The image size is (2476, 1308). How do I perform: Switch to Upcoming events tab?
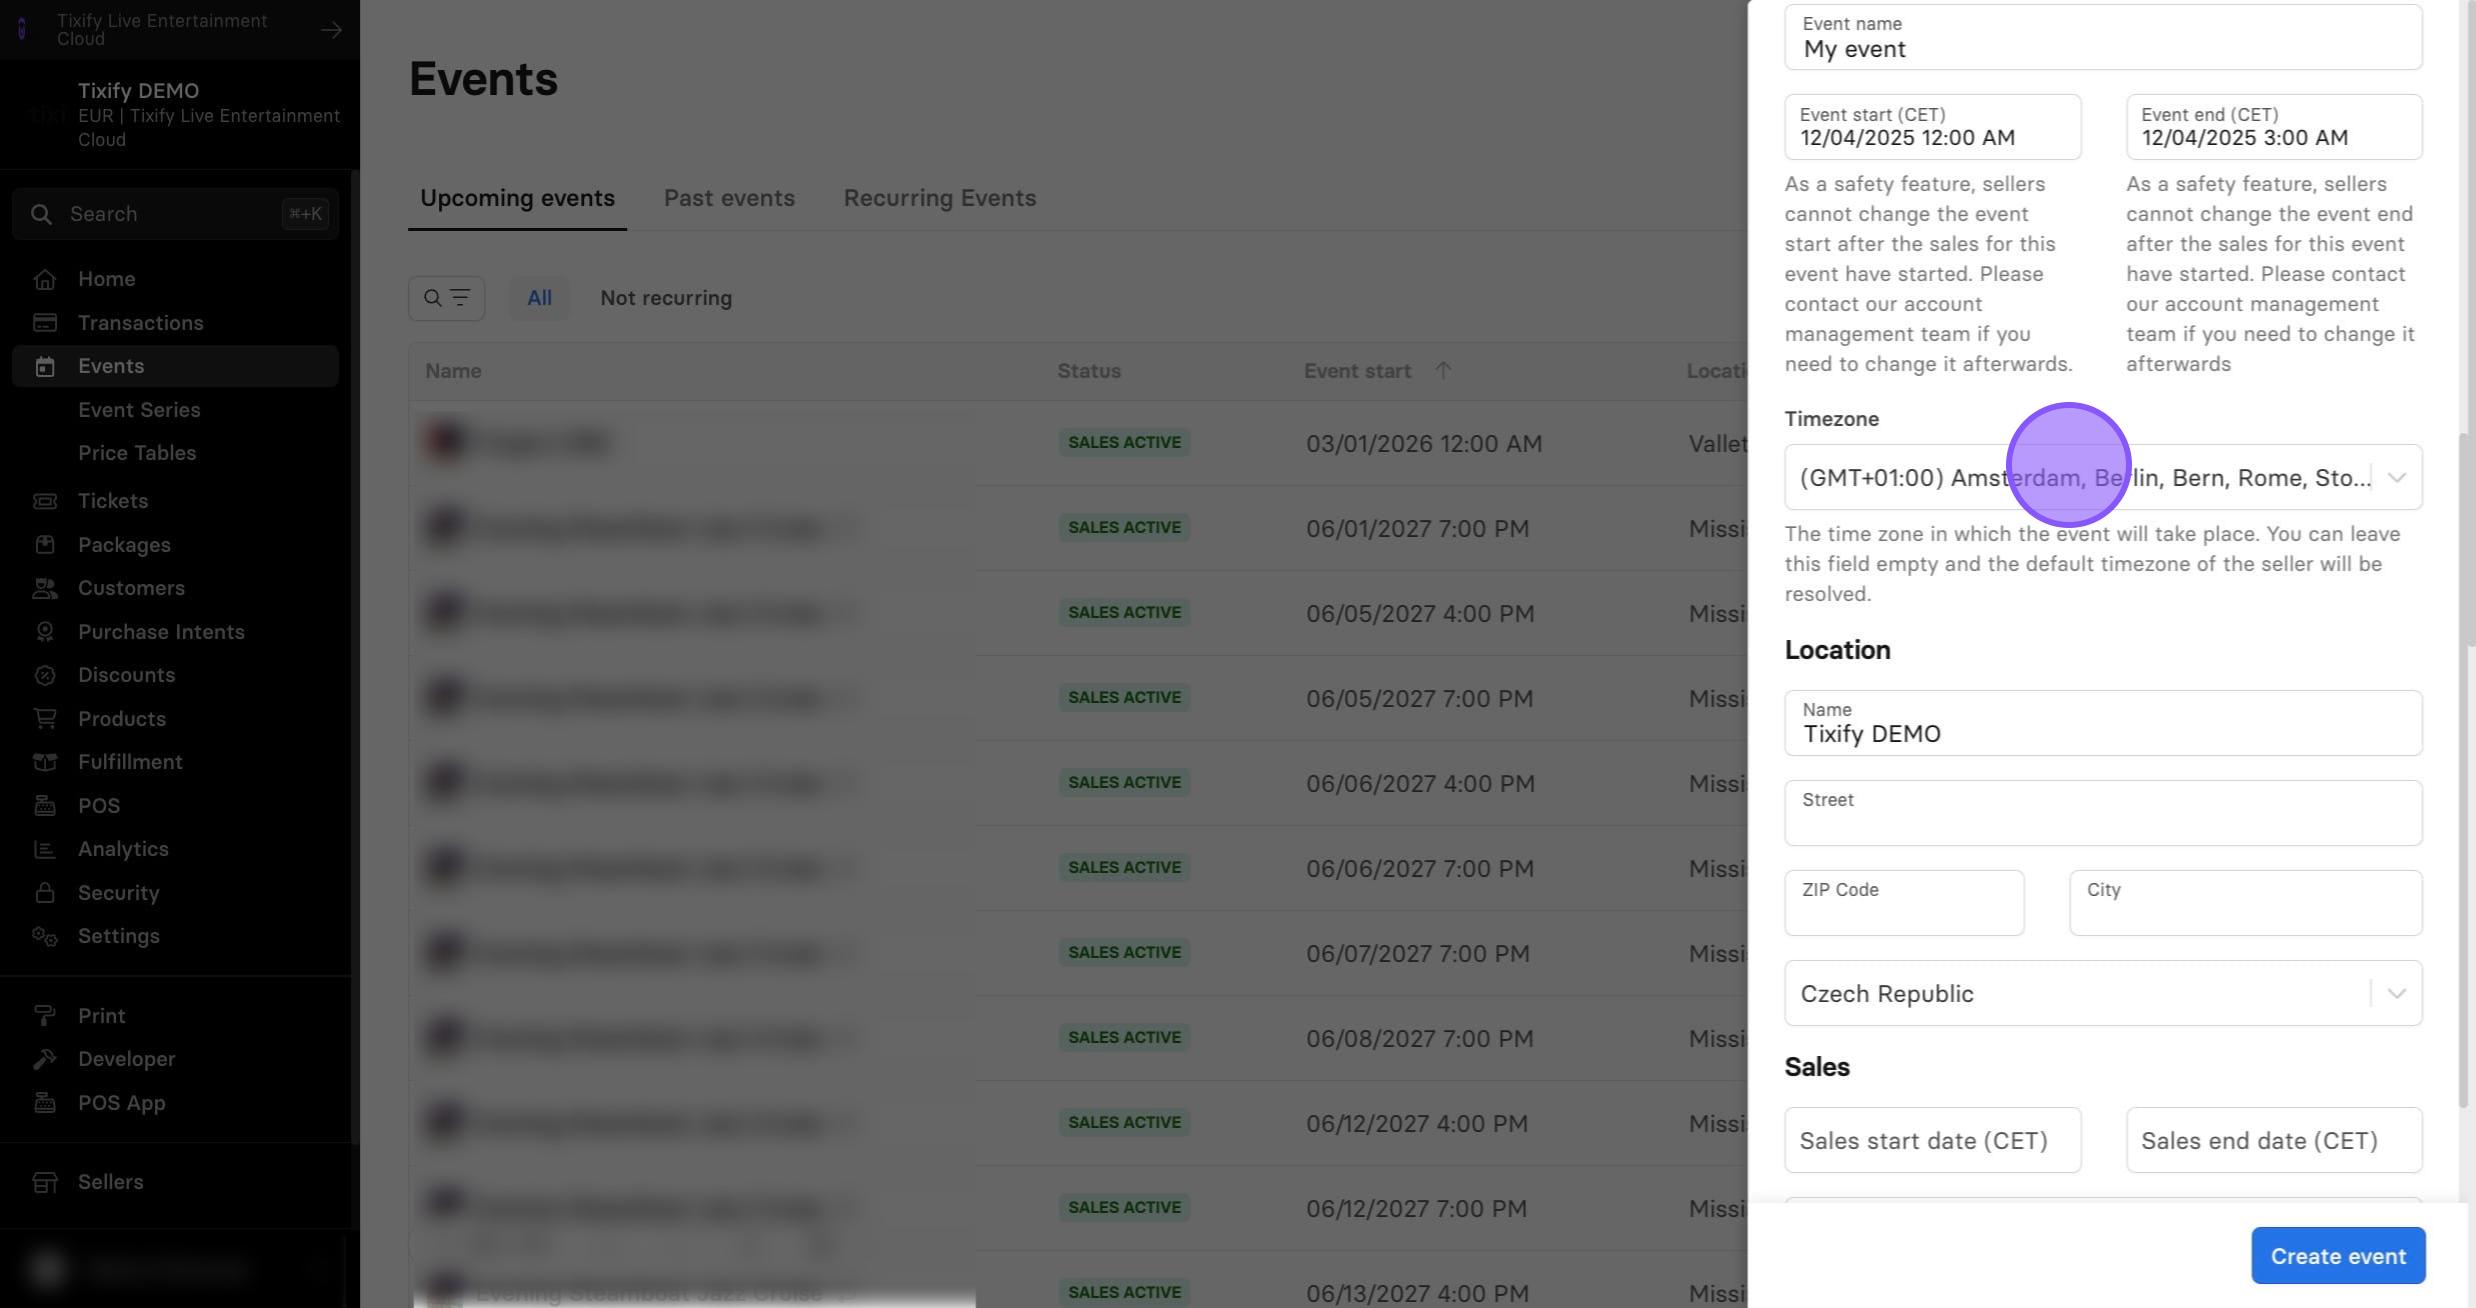pyautogui.click(x=517, y=198)
